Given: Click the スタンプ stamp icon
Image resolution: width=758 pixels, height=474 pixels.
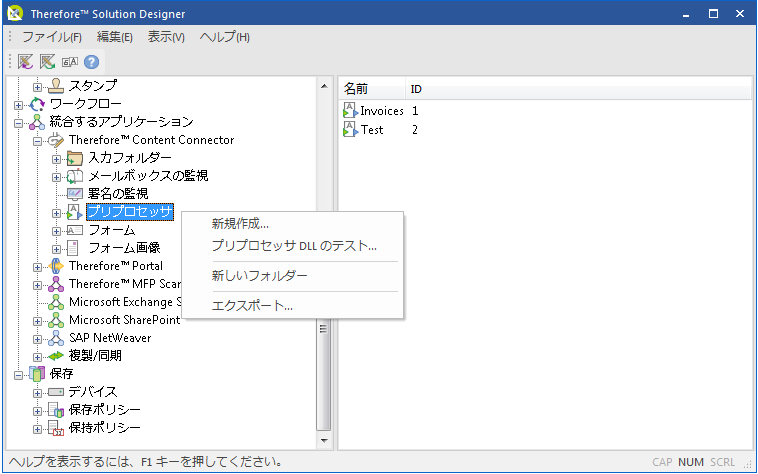Looking at the screenshot, I should click(56, 86).
